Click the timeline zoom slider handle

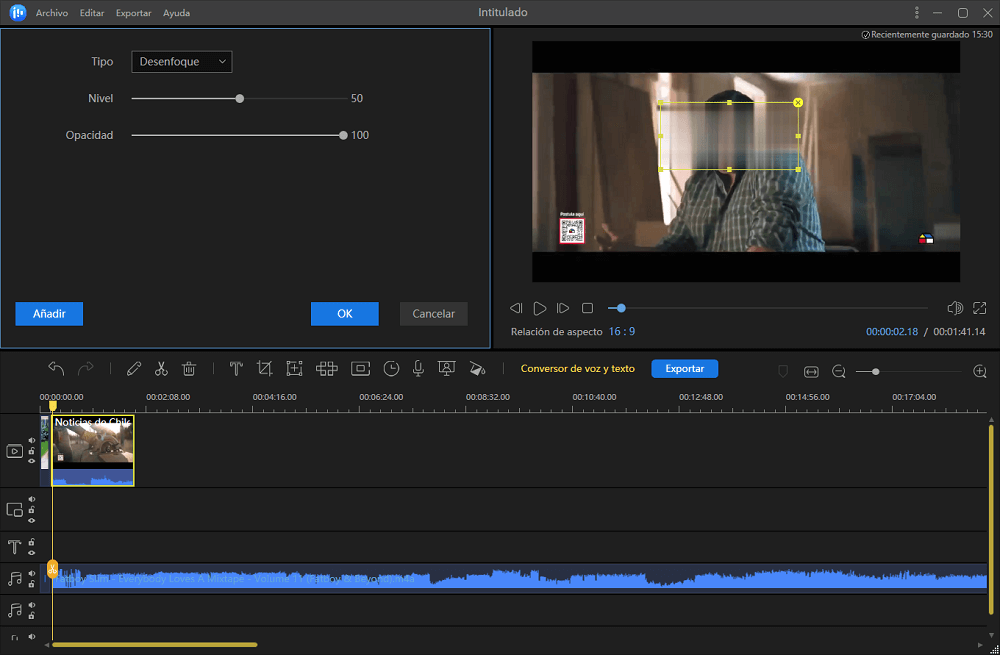point(876,371)
